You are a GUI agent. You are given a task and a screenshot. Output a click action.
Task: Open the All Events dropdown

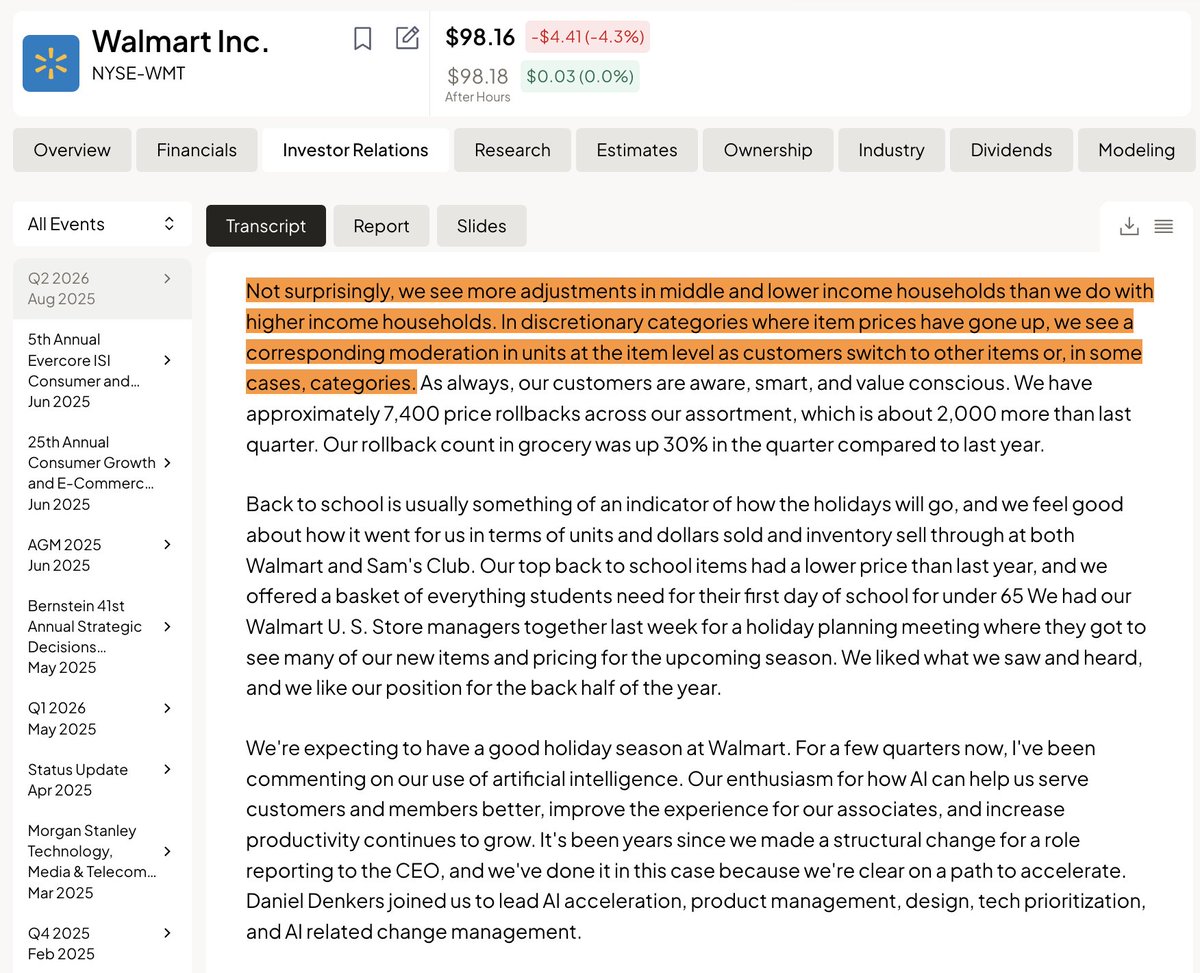(x=102, y=224)
